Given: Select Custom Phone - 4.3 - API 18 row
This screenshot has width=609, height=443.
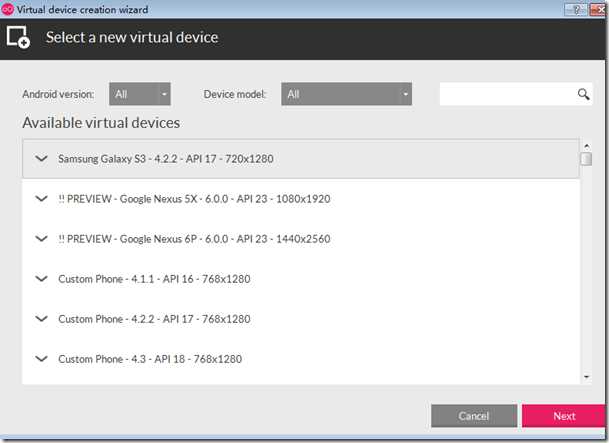Looking at the screenshot, I should point(301,359).
